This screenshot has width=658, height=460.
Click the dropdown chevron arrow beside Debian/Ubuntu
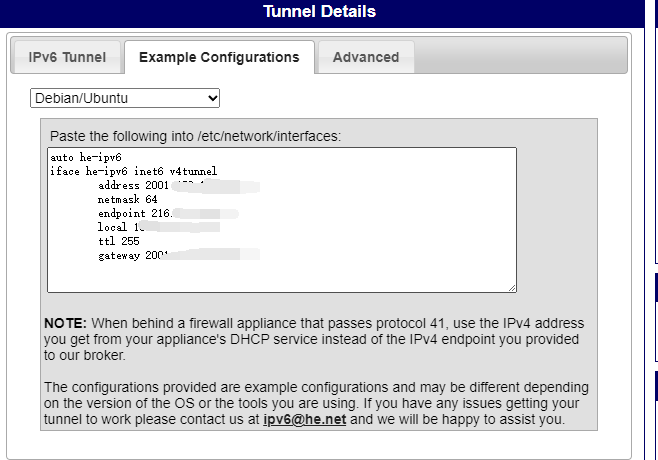click(213, 98)
